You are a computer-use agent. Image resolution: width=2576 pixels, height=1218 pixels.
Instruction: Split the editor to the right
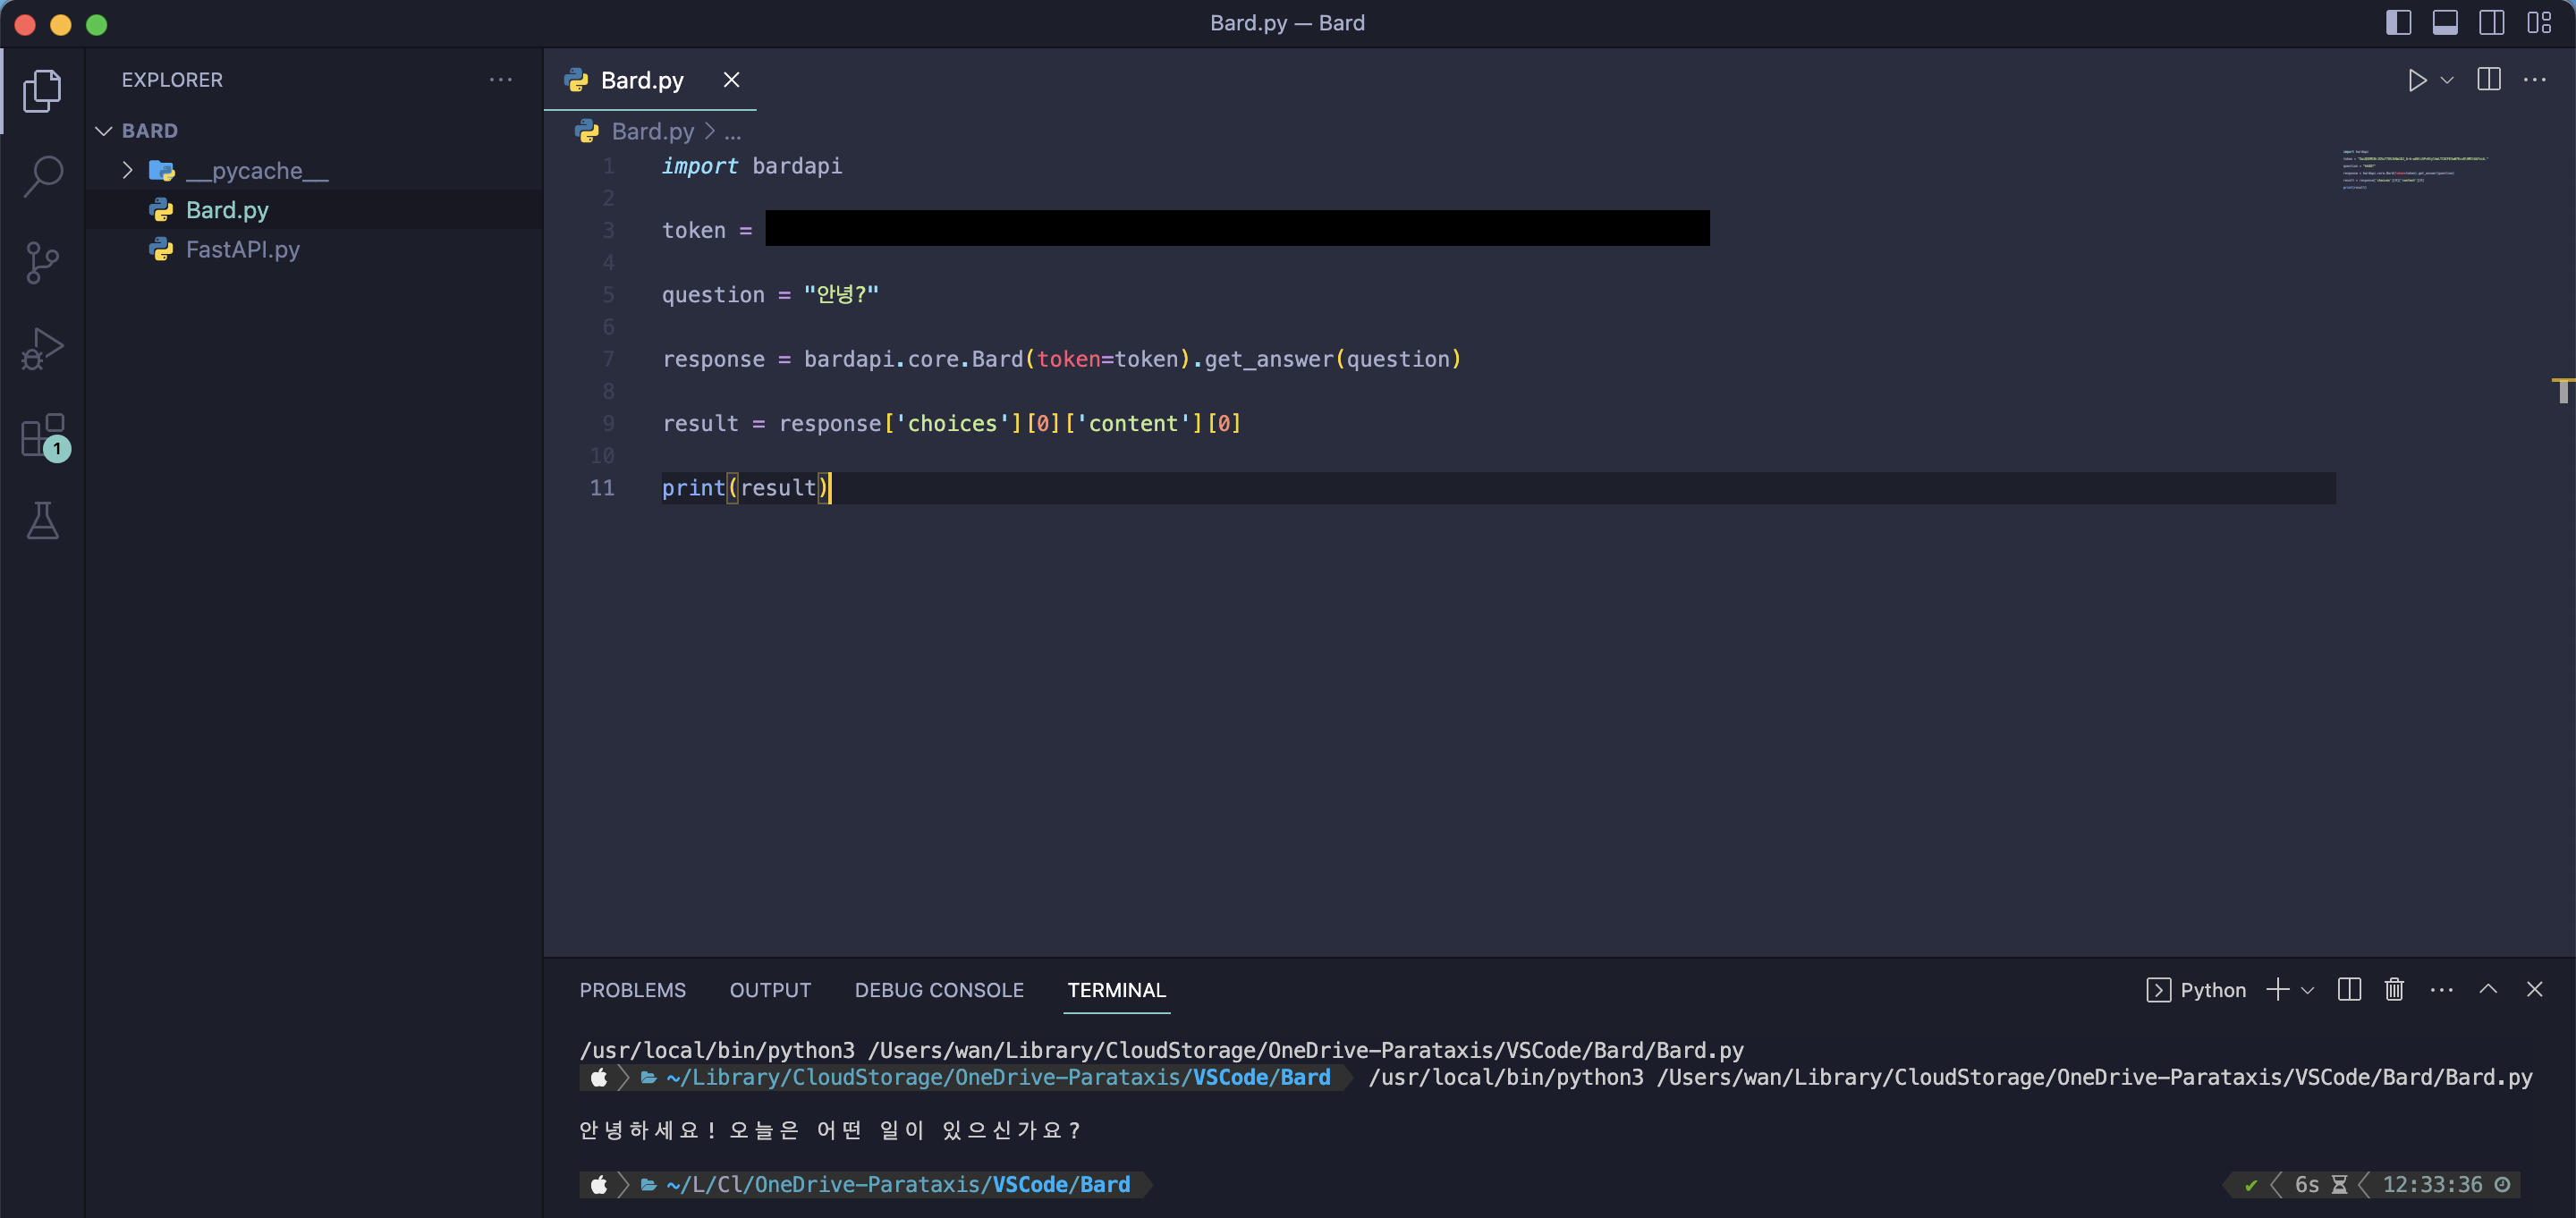(2488, 80)
